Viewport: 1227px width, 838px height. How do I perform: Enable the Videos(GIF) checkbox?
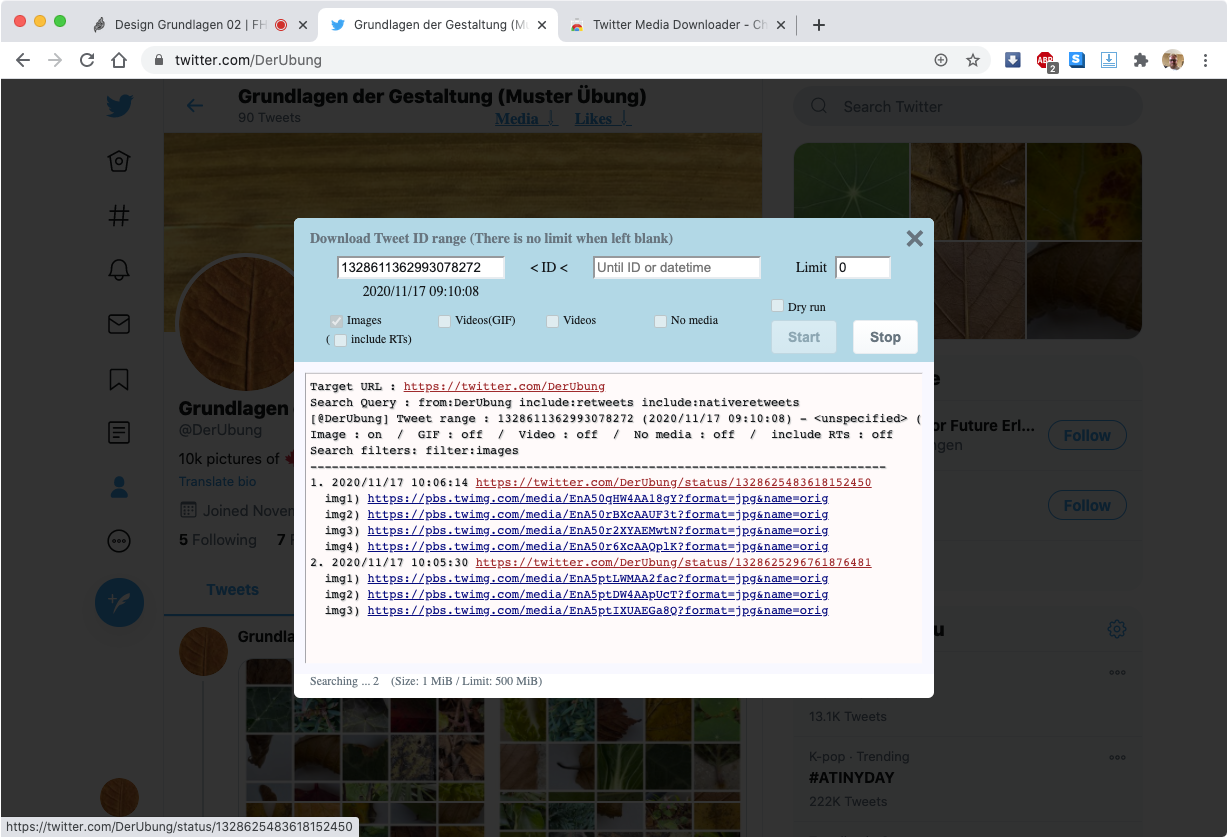pyautogui.click(x=444, y=321)
